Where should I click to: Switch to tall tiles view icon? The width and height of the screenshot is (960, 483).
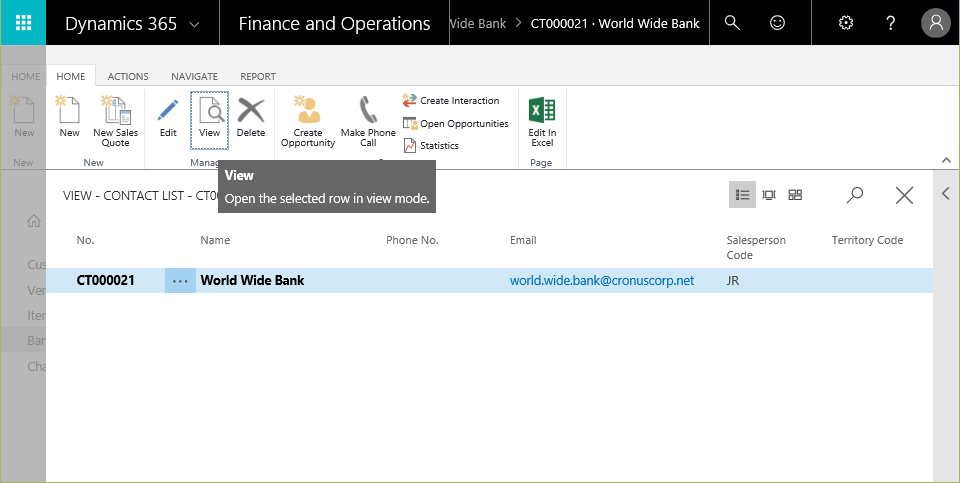(769, 195)
